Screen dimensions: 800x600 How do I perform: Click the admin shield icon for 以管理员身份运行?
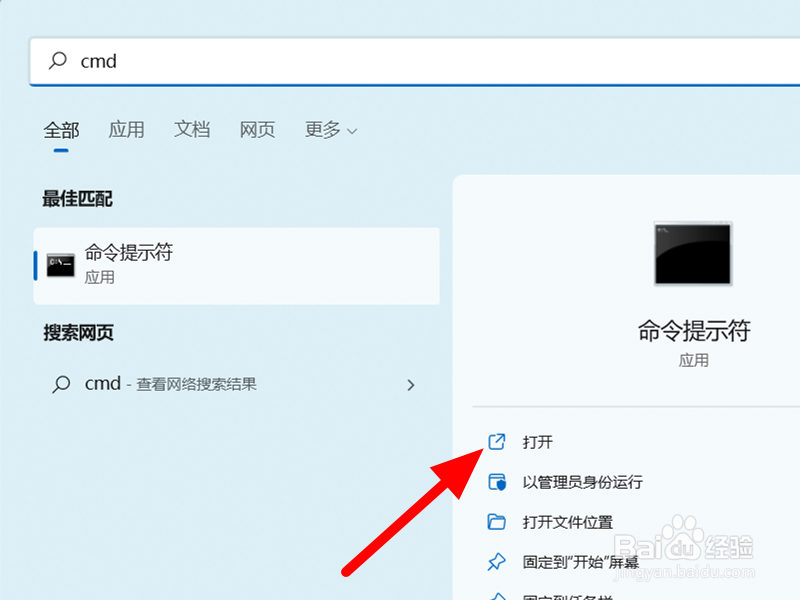coord(497,481)
